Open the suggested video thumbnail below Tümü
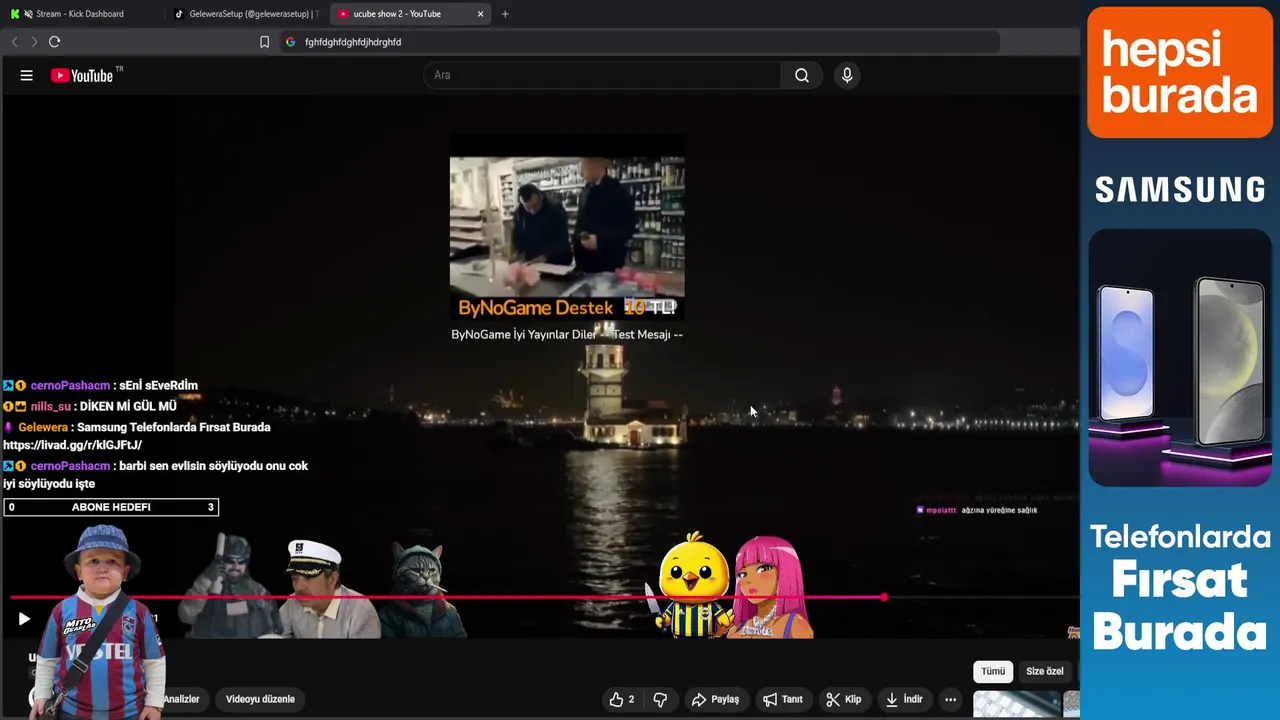This screenshot has width=1280, height=720. click(1016, 704)
